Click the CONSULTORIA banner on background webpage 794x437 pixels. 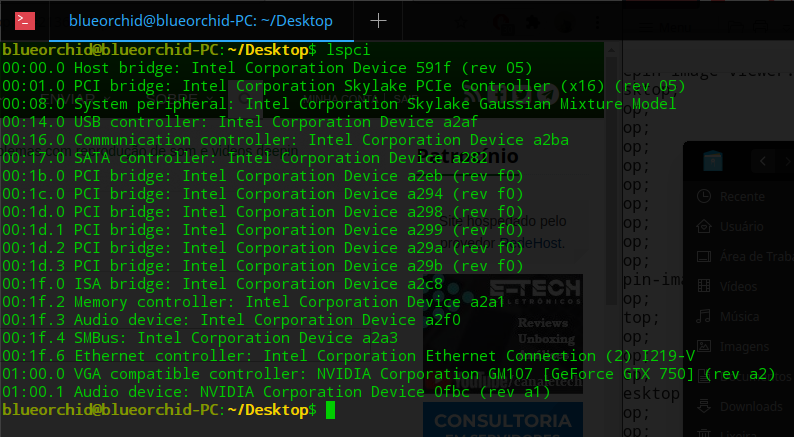[502, 420]
